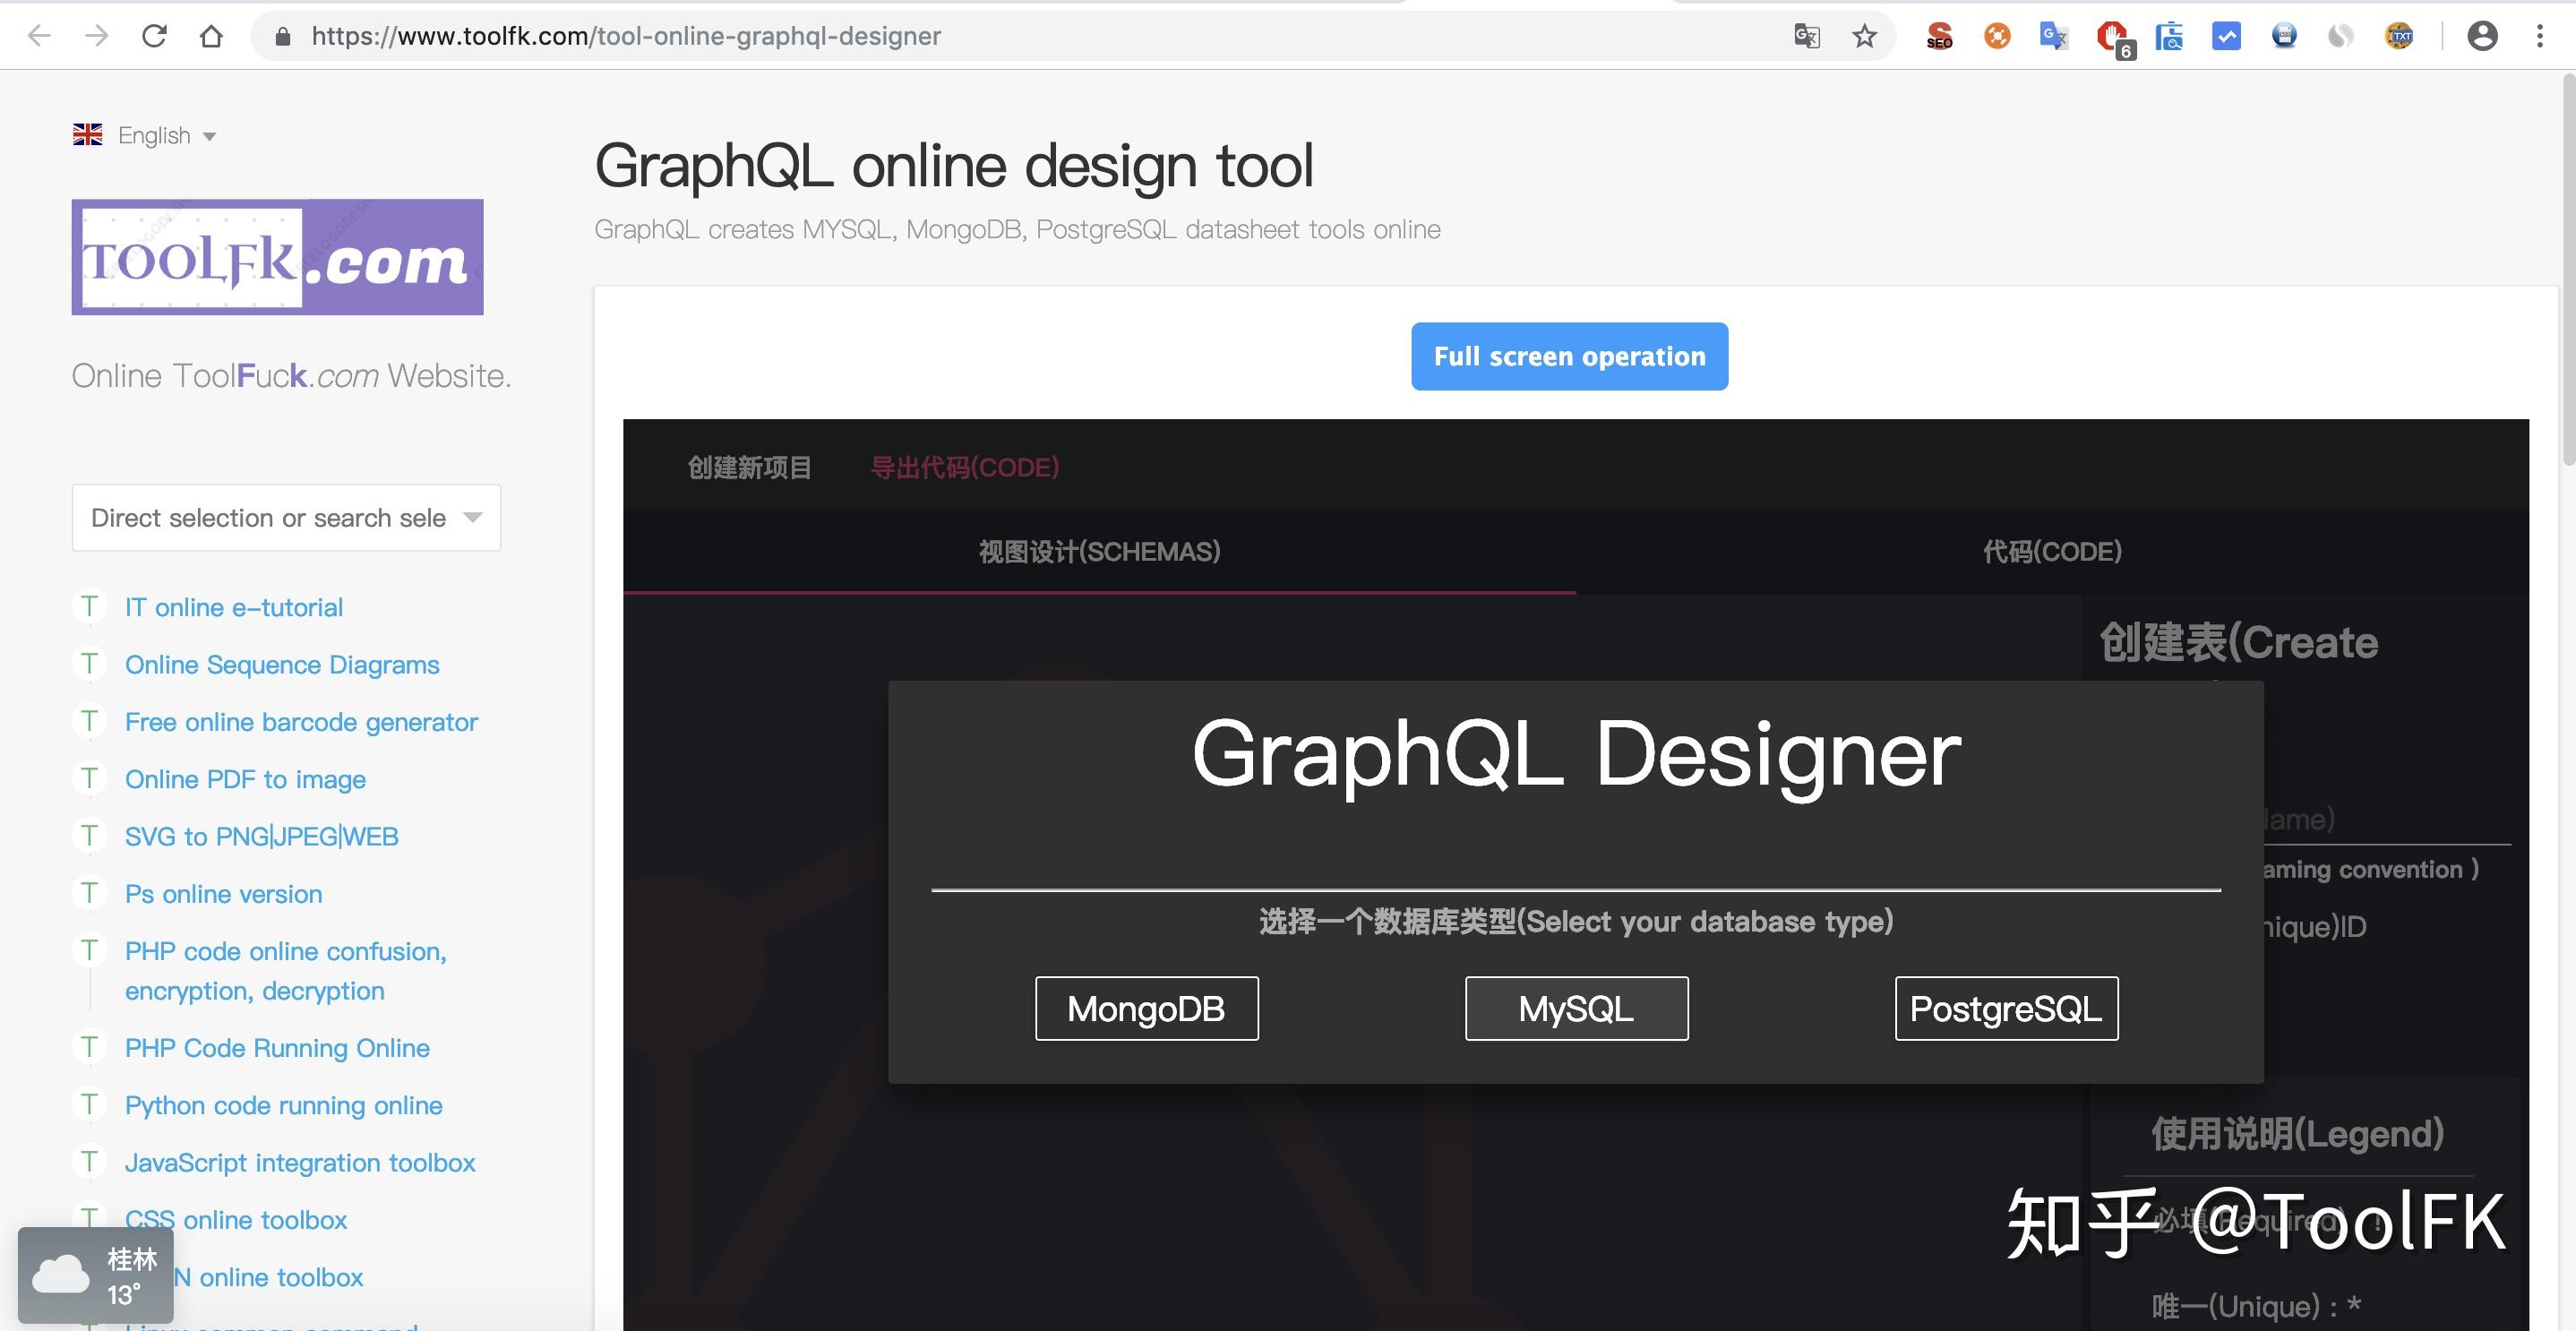Open the Online Sequence Diagrams link
The height and width of the screenshot is (1331, 2576).
tap(281, 665)
